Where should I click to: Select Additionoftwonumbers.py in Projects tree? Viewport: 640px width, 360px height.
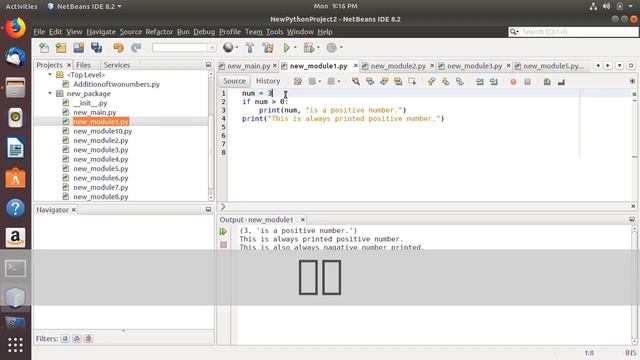point(116,84)
